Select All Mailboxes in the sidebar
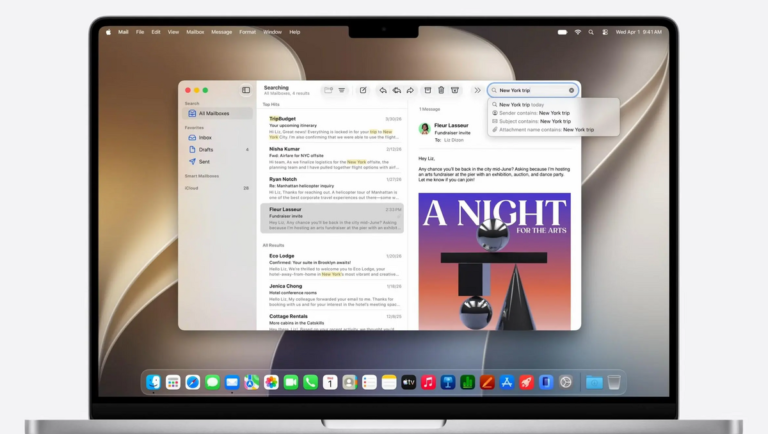 pyautogui.click(x=217, y=113)
